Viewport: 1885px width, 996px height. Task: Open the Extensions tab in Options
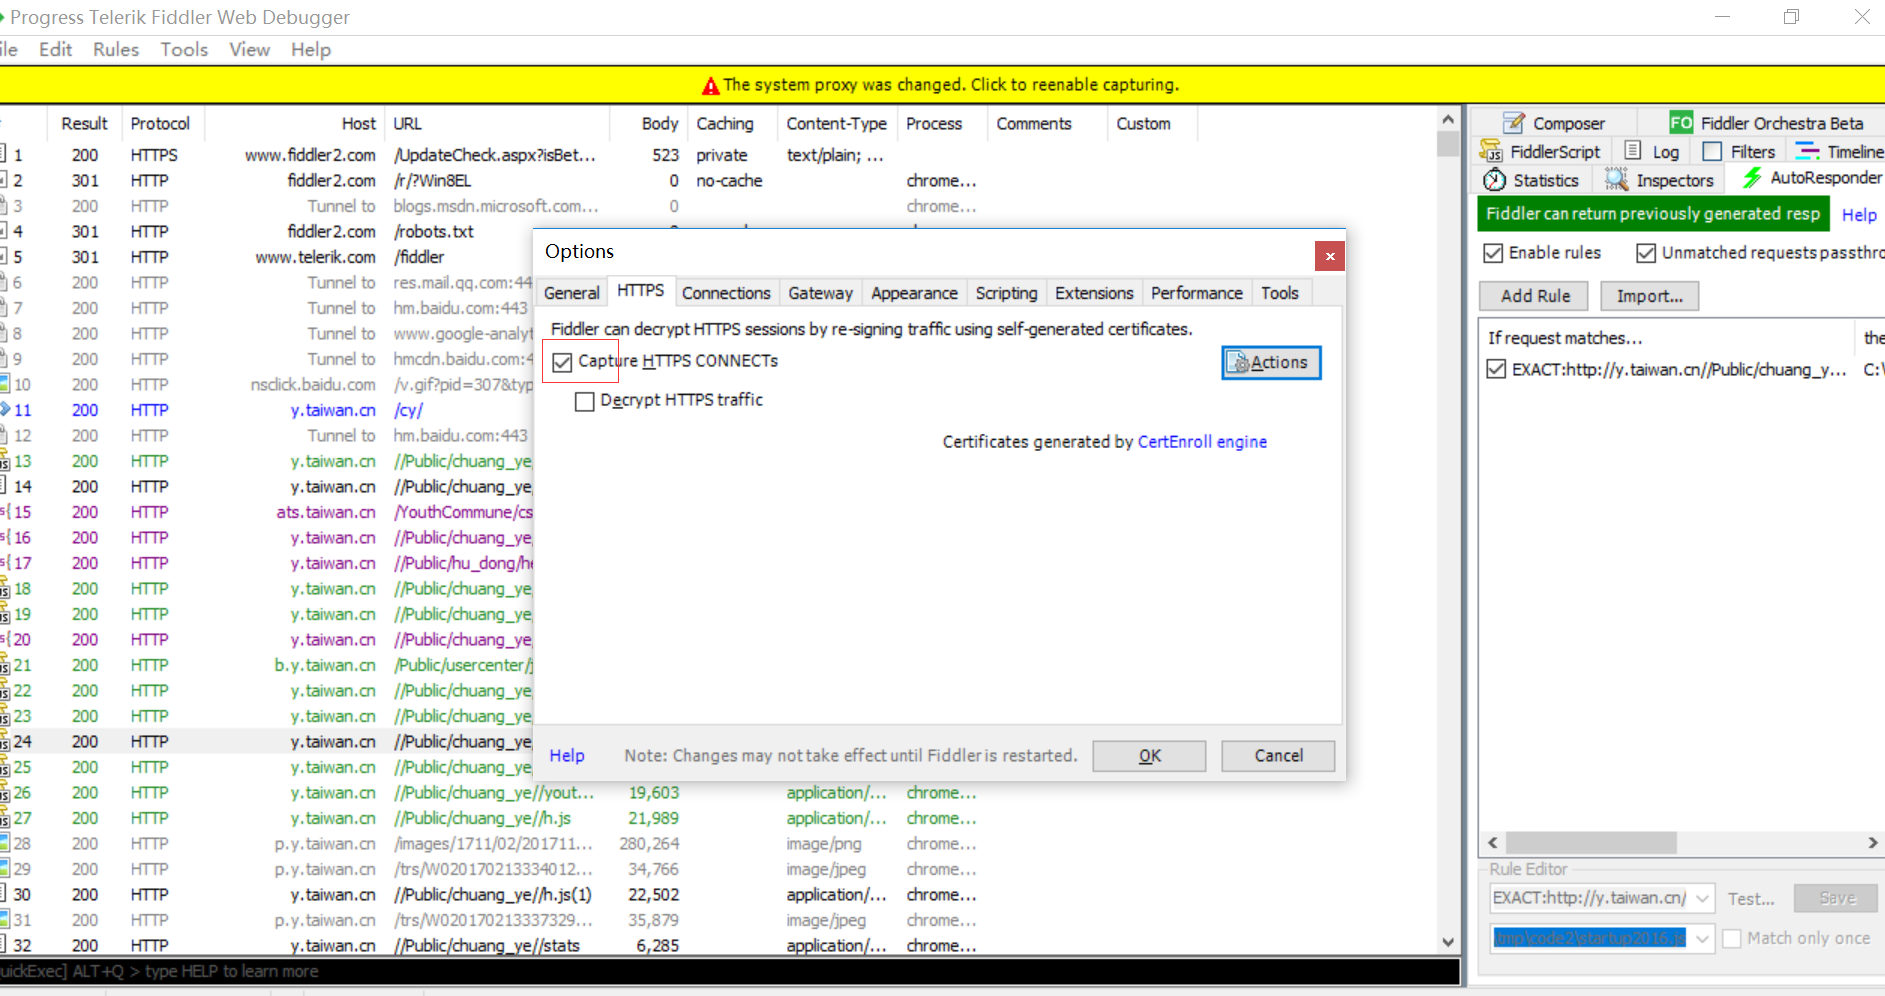point(1094,293)
